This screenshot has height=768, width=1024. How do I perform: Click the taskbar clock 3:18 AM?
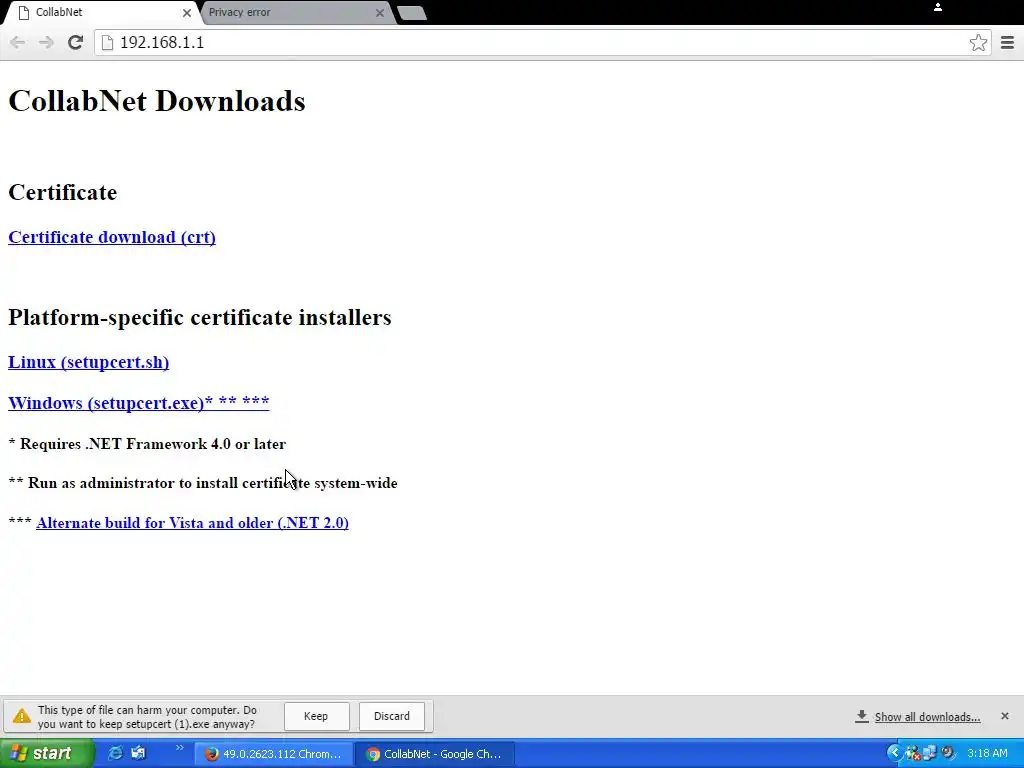[x=987, y=754]
